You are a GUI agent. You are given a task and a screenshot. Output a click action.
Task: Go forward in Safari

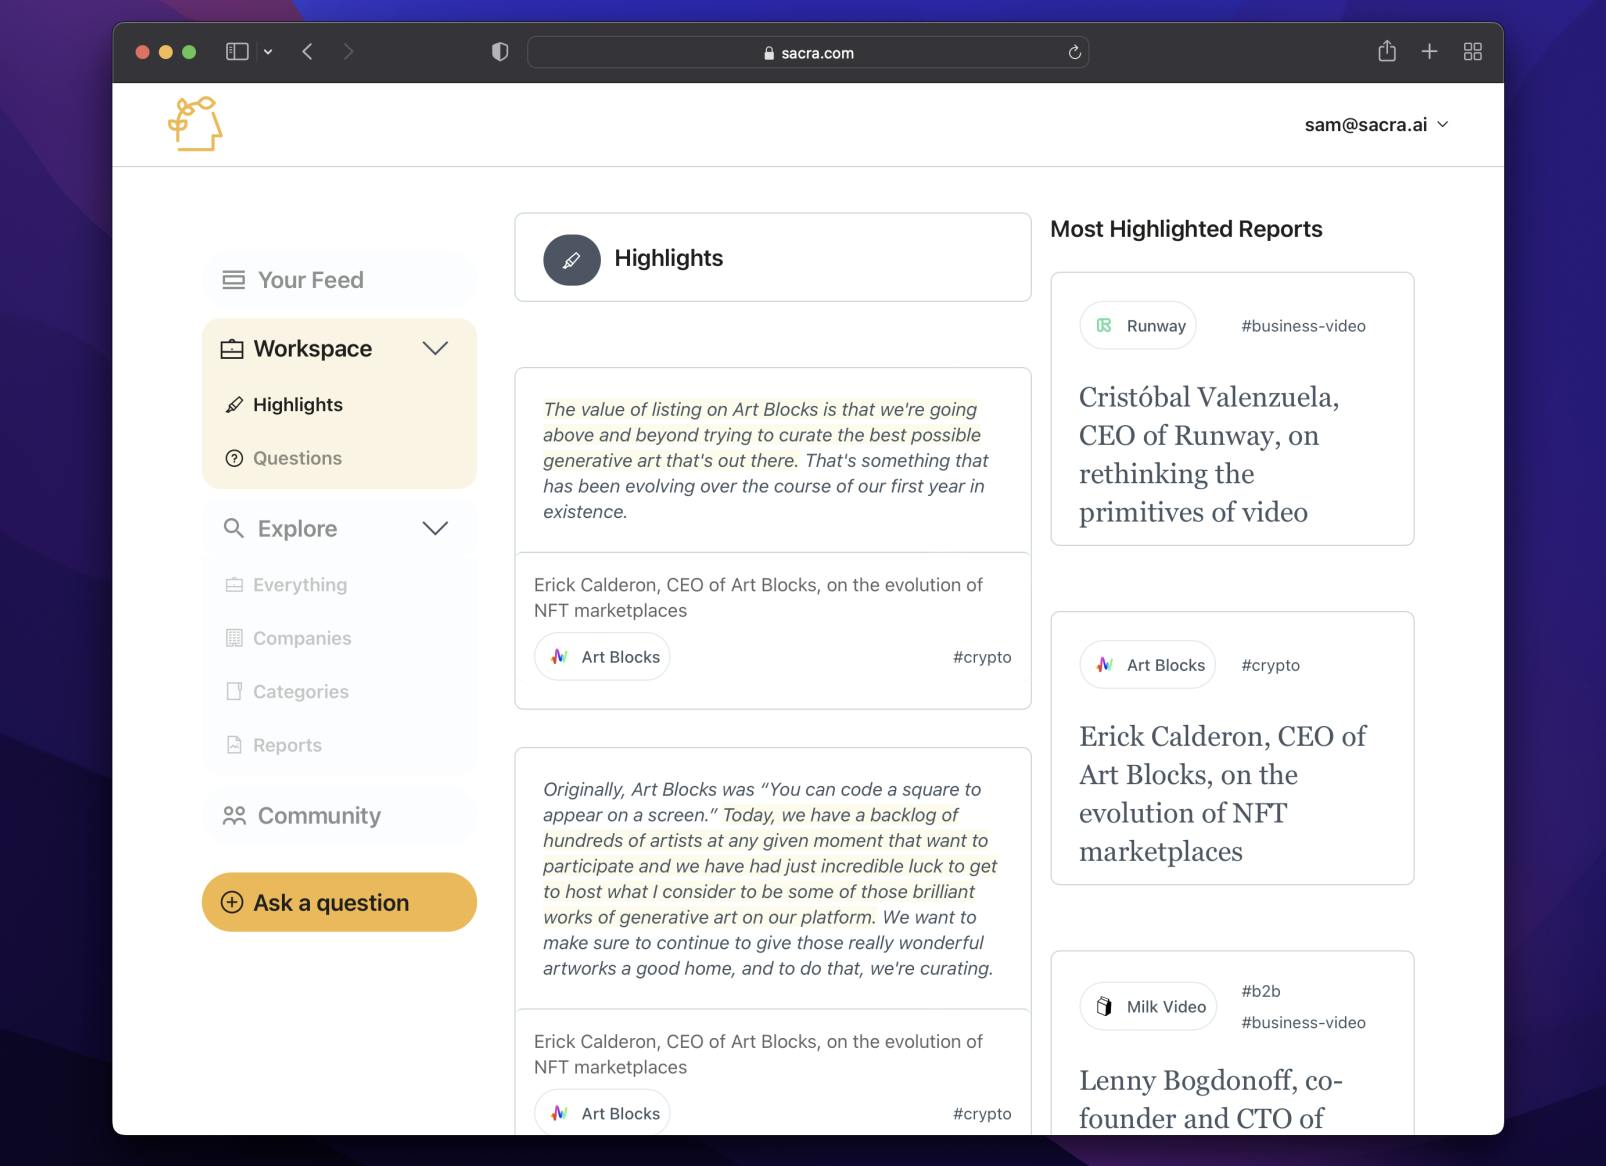click(348, 52)
